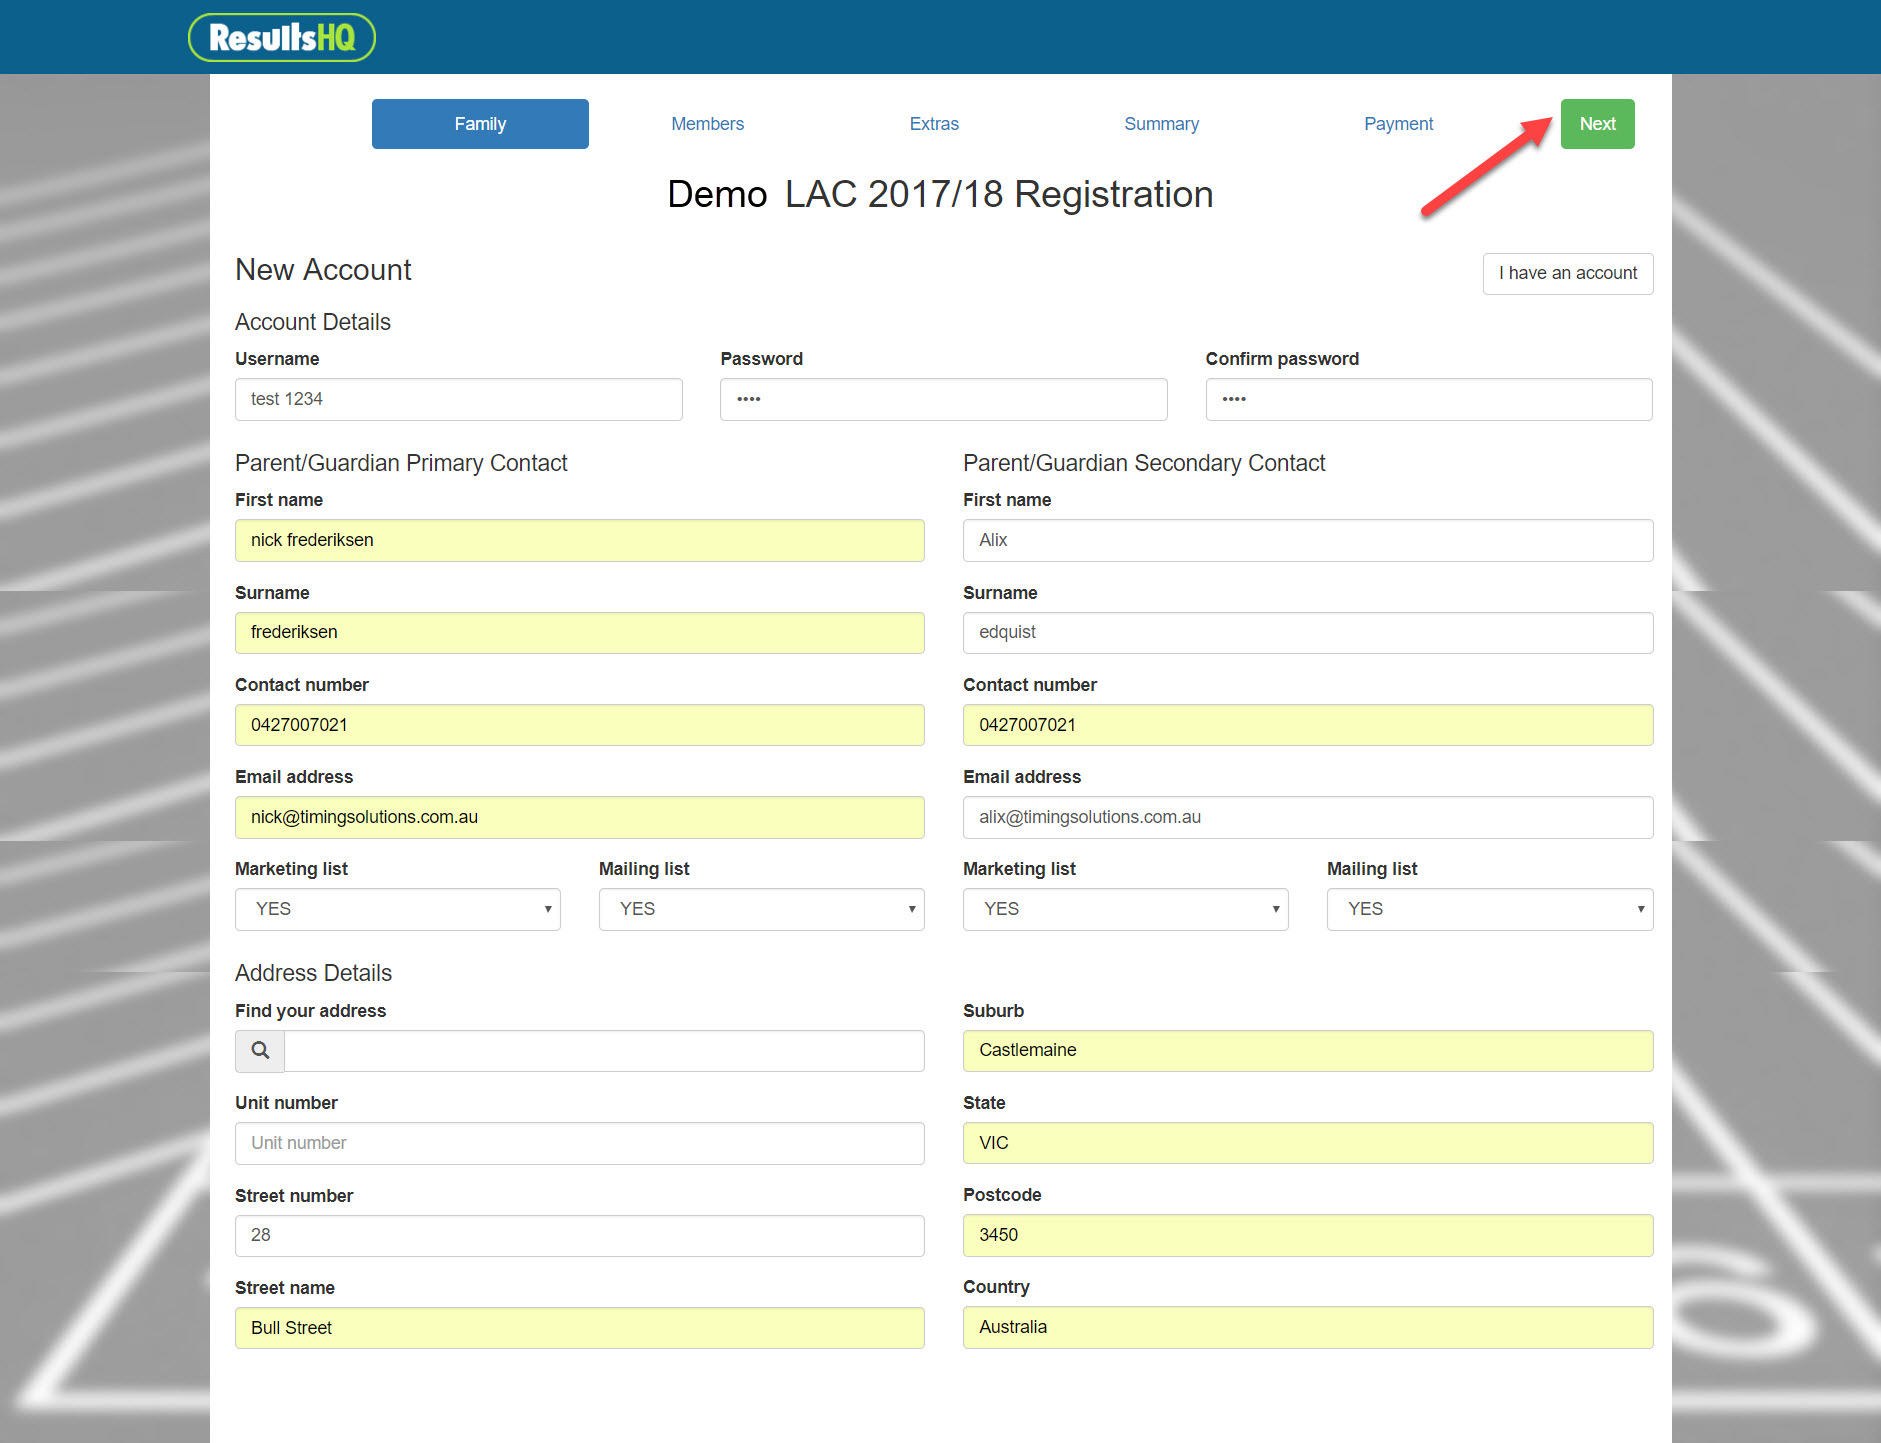Click 'Parent/Guardian Primary Contact' heading

coord(401,463)
